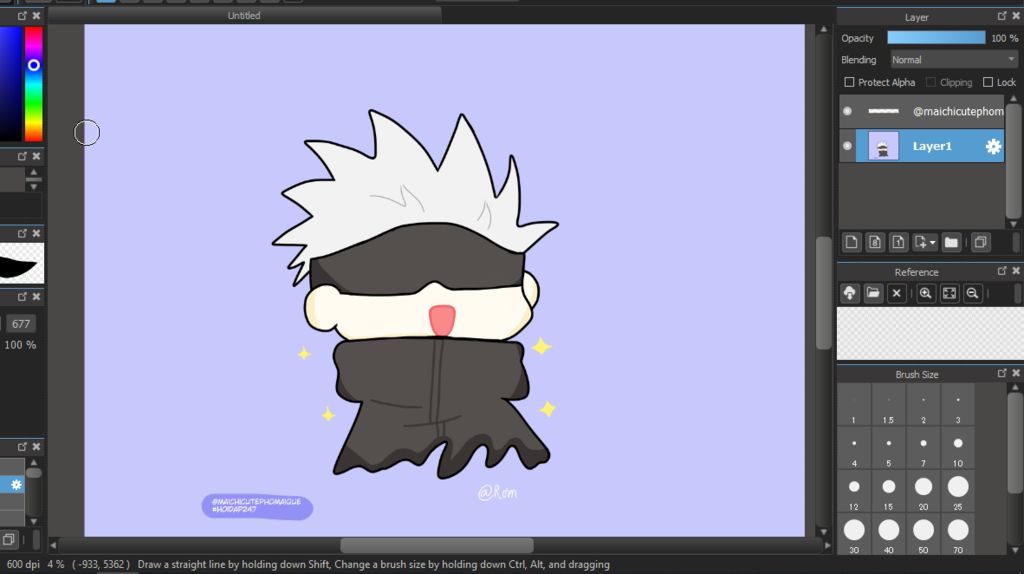Image resolution: width=1024 pixels, height=574 pixels.
Task: Choose brush size 4
Action: (x=854, y=449)
